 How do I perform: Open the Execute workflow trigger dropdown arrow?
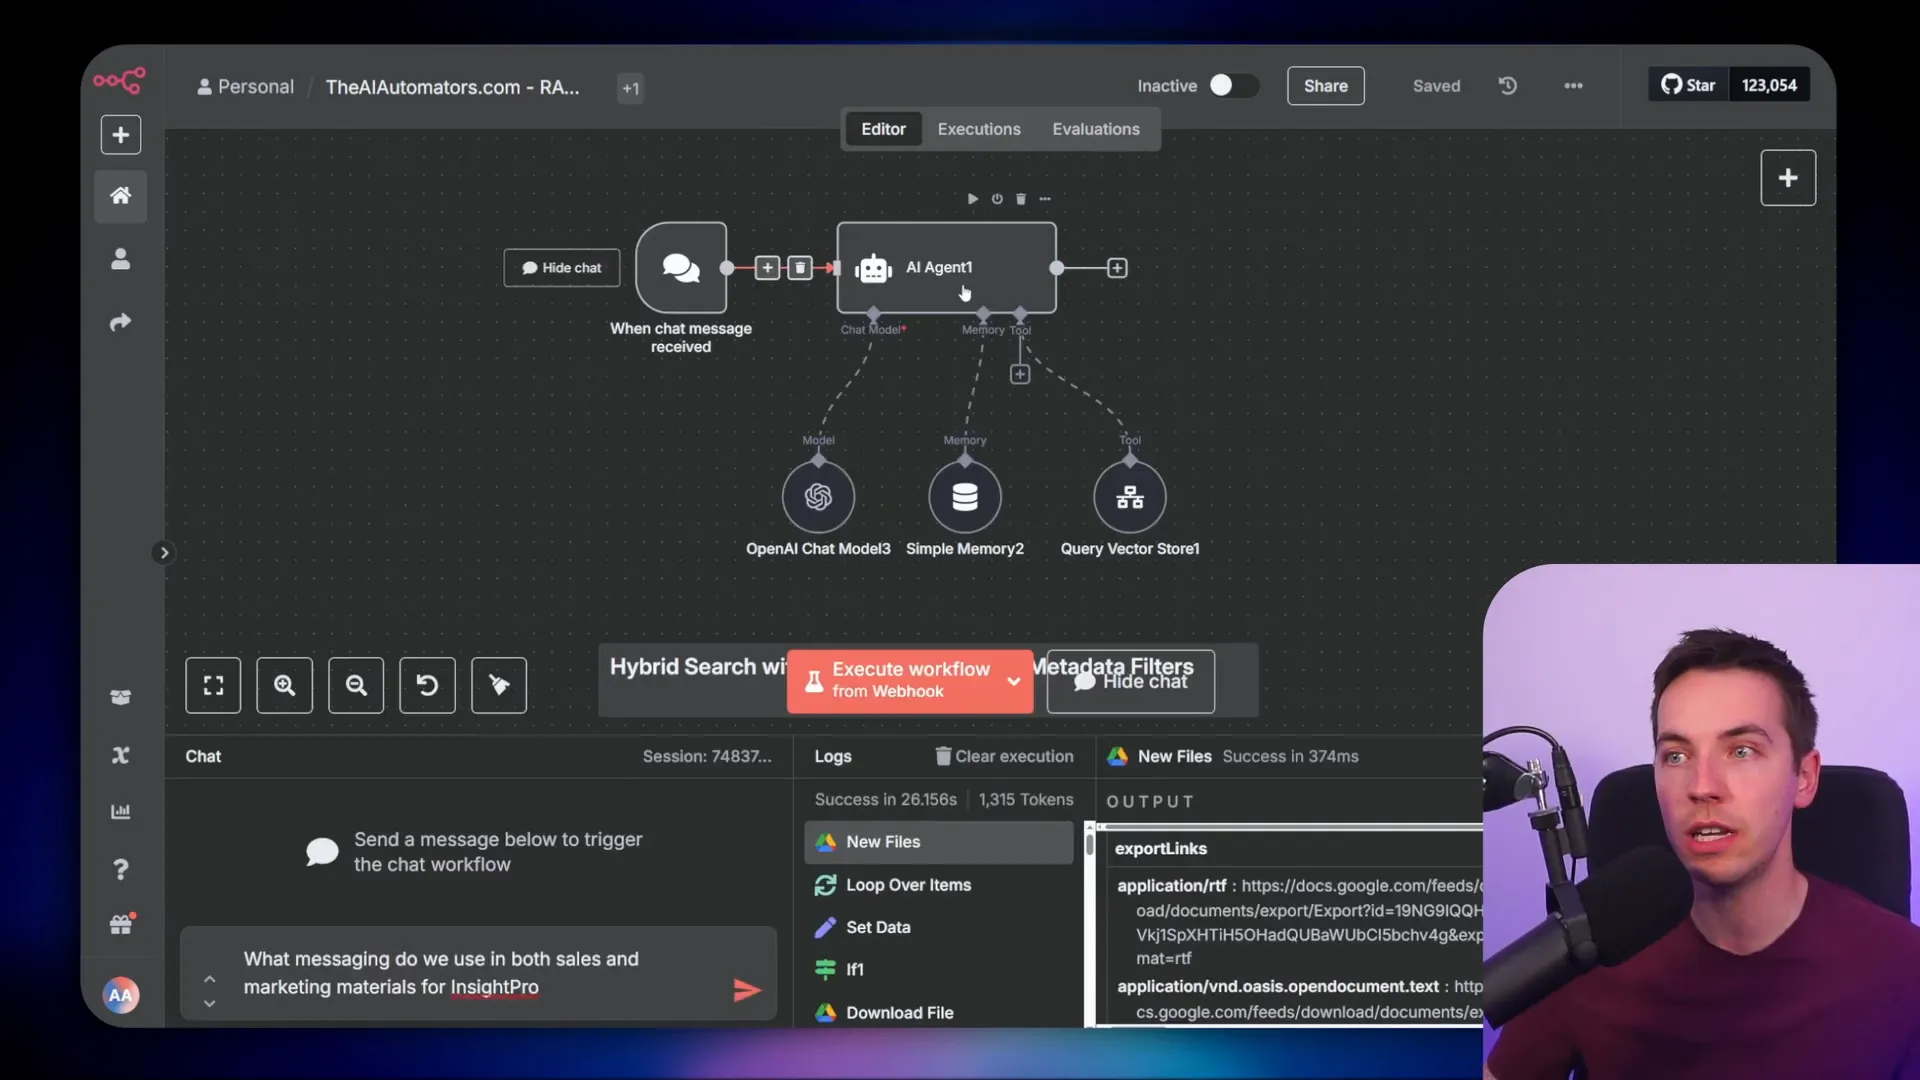[1014, 681]
